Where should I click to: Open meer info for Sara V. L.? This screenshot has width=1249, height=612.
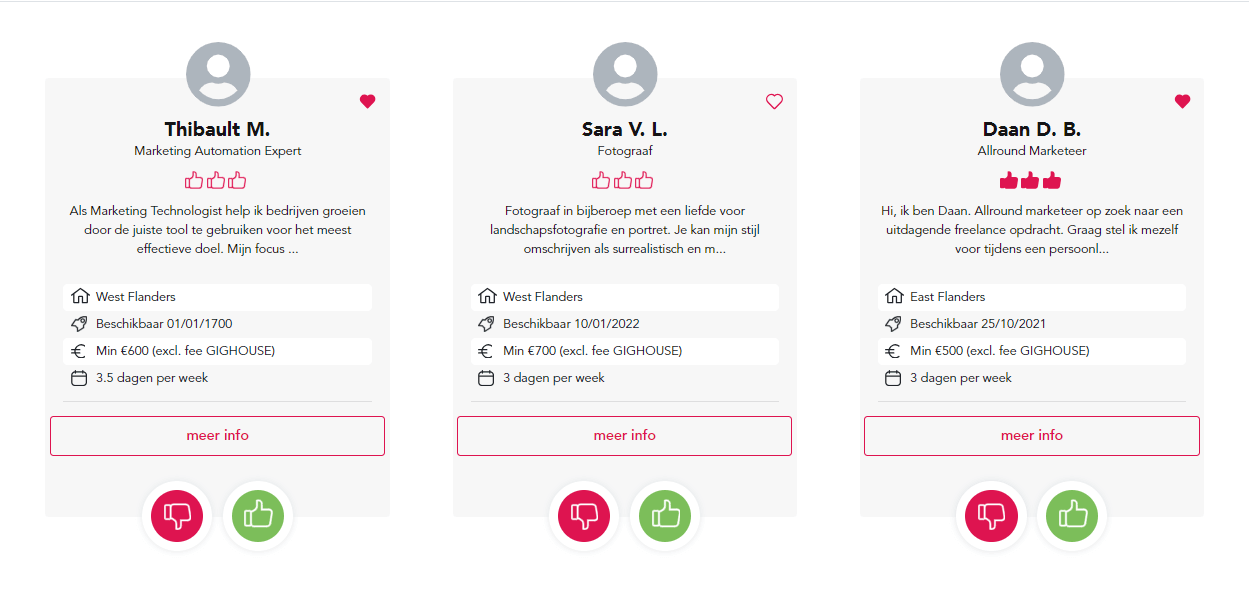click(624, 436)
